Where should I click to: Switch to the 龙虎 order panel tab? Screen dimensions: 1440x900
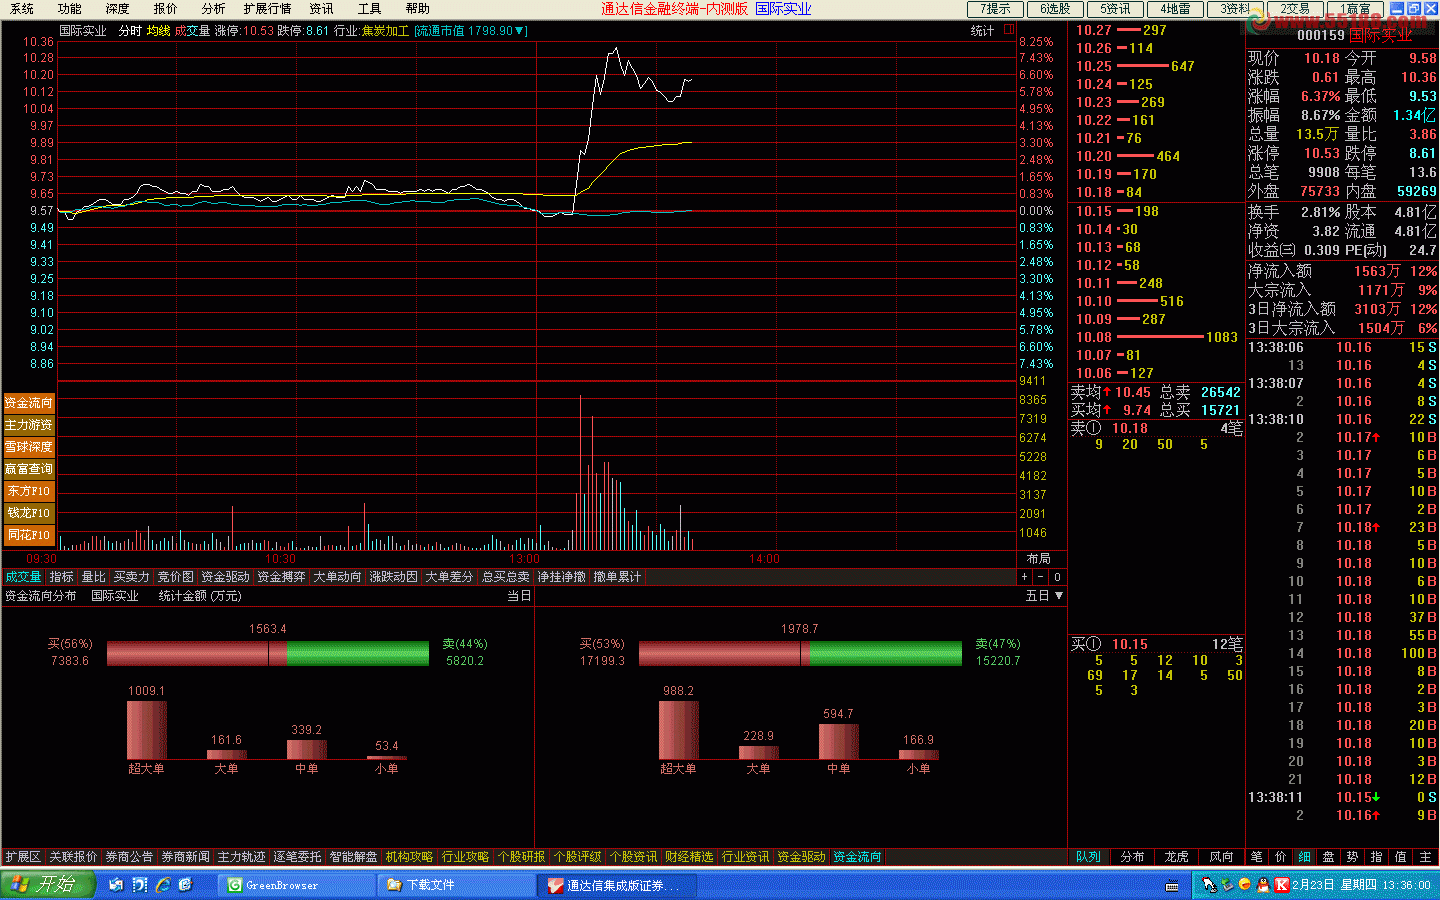tap(1176, 857)
